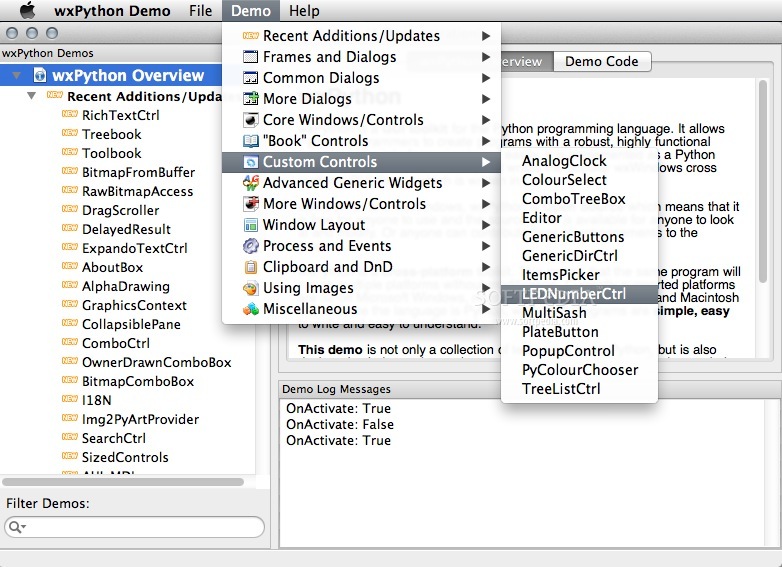This screenshot has width=782, height=567.
Task: Choose MultiSash from the submenu
Action: click(x=579, y=313)
